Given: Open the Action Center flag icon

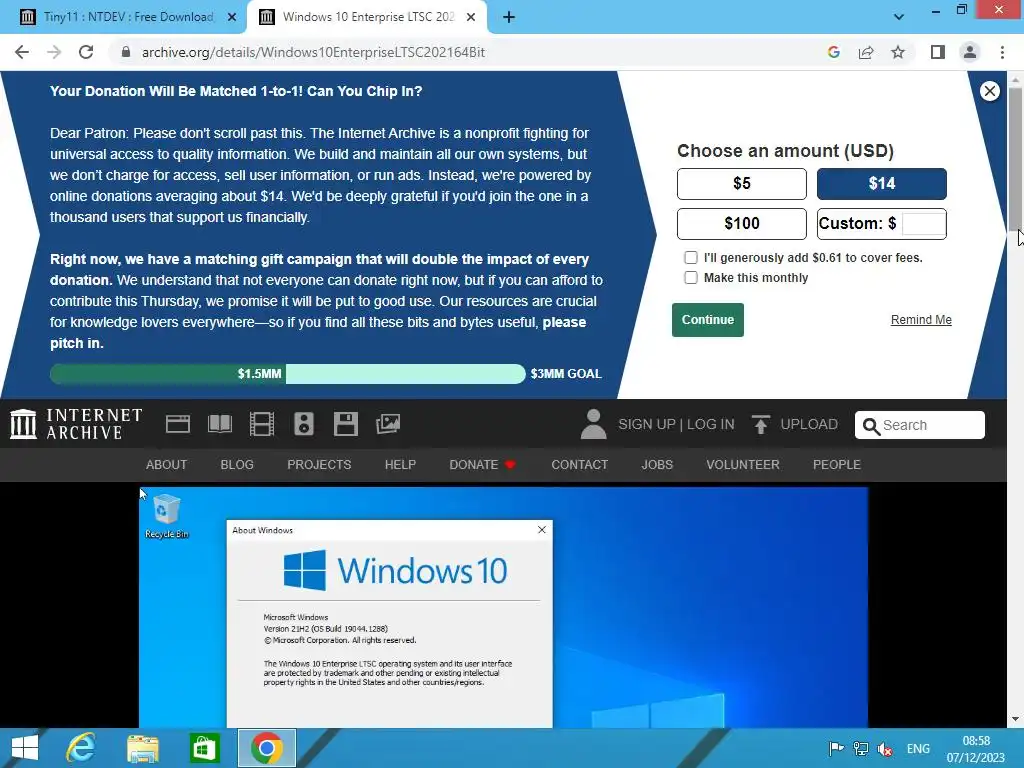Looking at the screenshot, I should point(836,748).
